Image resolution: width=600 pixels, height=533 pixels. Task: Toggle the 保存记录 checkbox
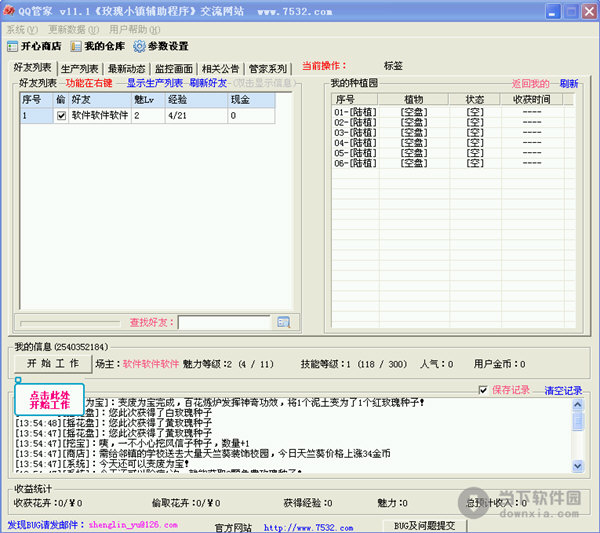click(x=483, y=390)
